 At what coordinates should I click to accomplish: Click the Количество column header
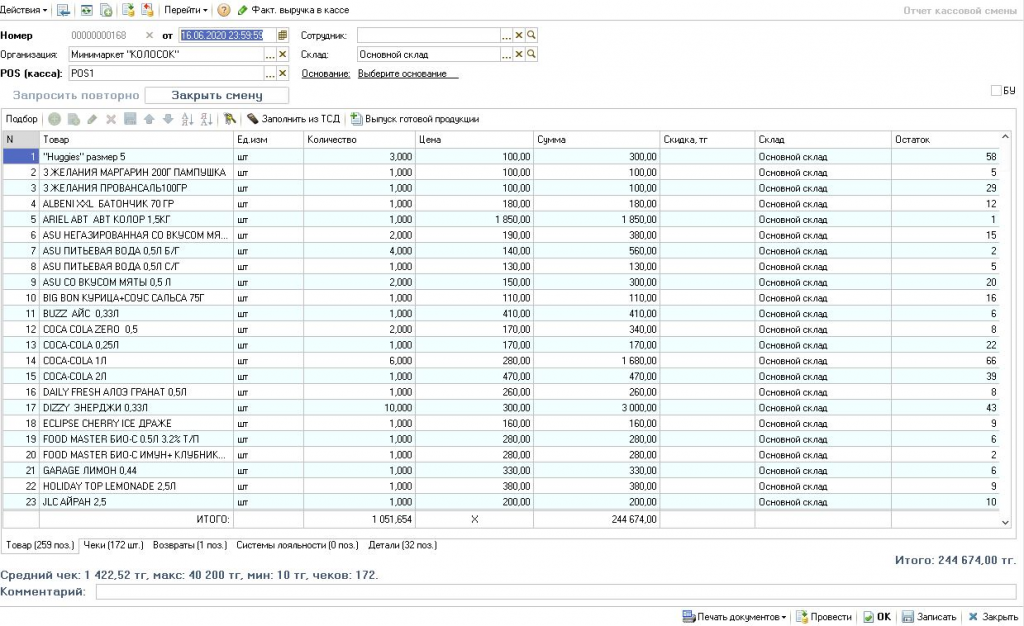coord(359,140)
